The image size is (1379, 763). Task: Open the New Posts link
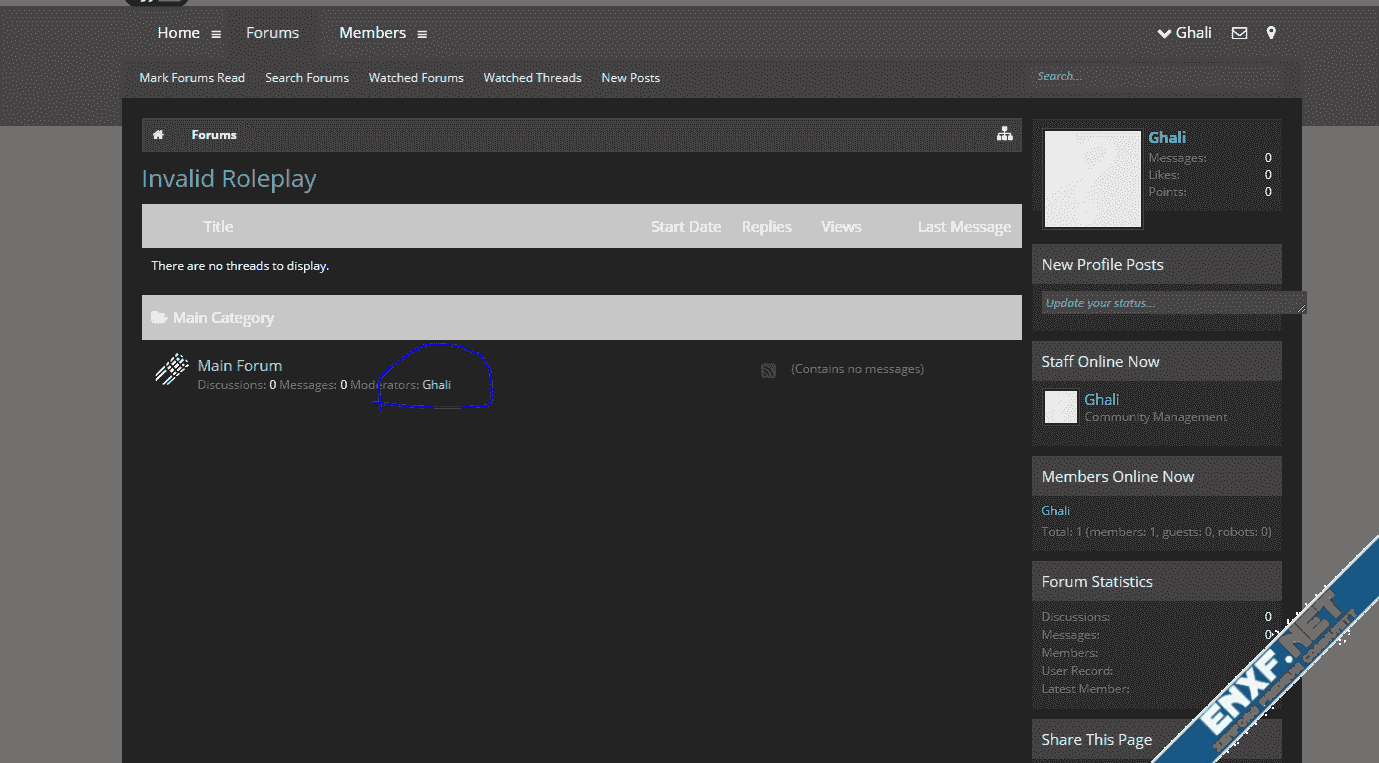[630, 78]
